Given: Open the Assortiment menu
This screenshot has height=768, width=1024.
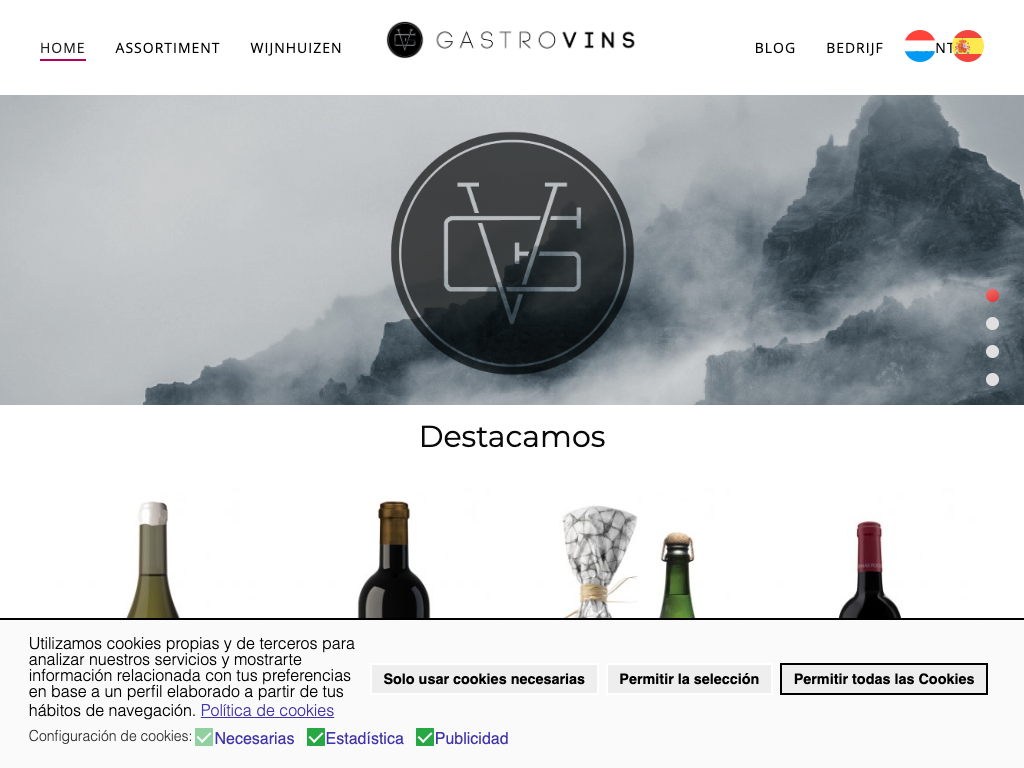Looking at the screenshot, I should click(x=167, y=48).
